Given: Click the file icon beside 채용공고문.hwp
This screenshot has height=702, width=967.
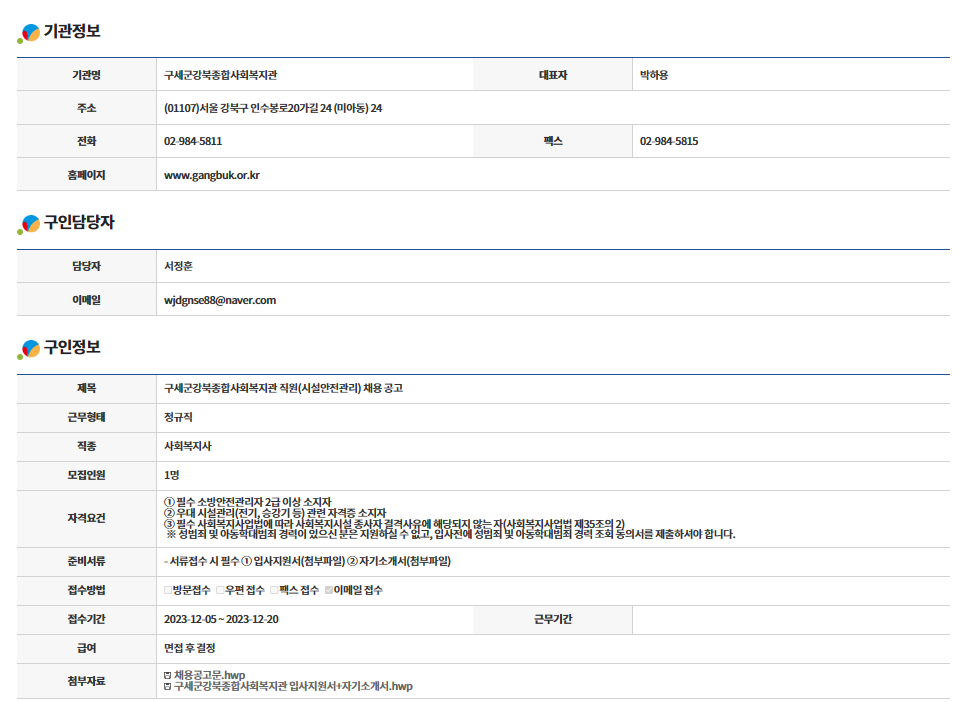Looking at the screenshot, I should (x=167, y=675).
